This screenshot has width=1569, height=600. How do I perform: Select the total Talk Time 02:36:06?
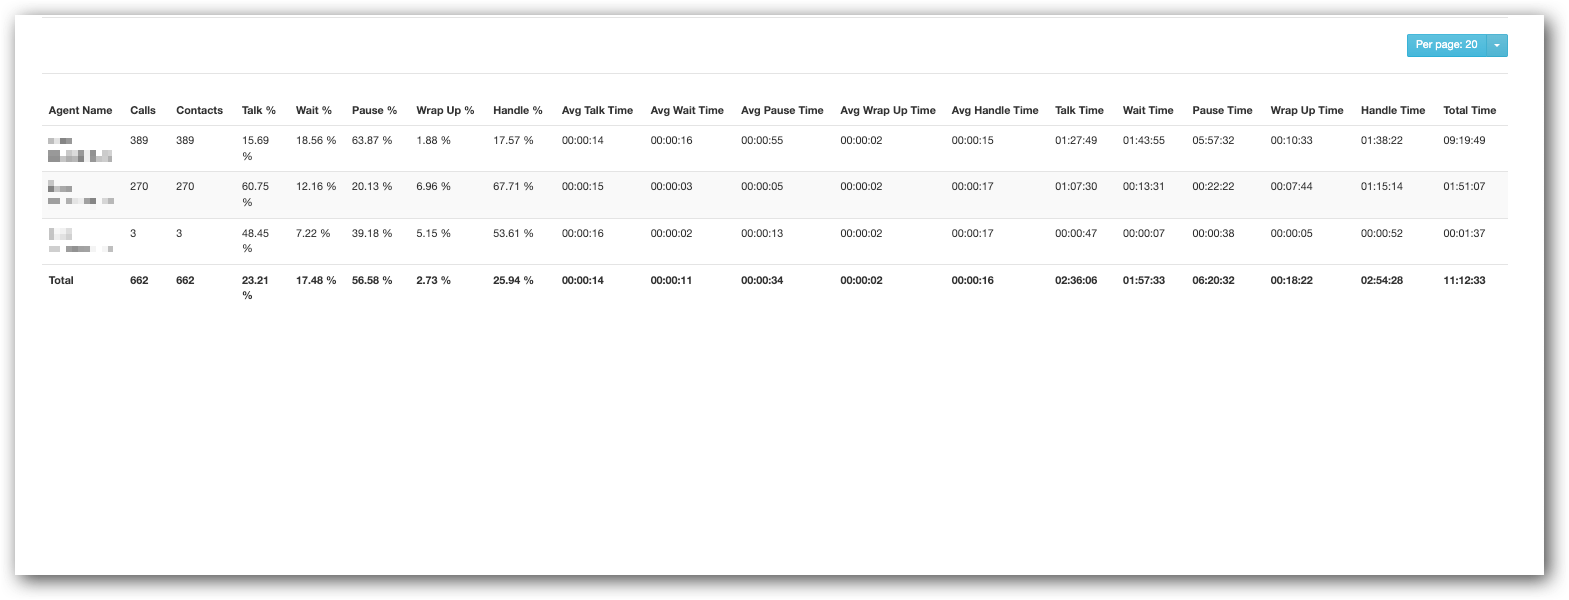click(1076, 281)
